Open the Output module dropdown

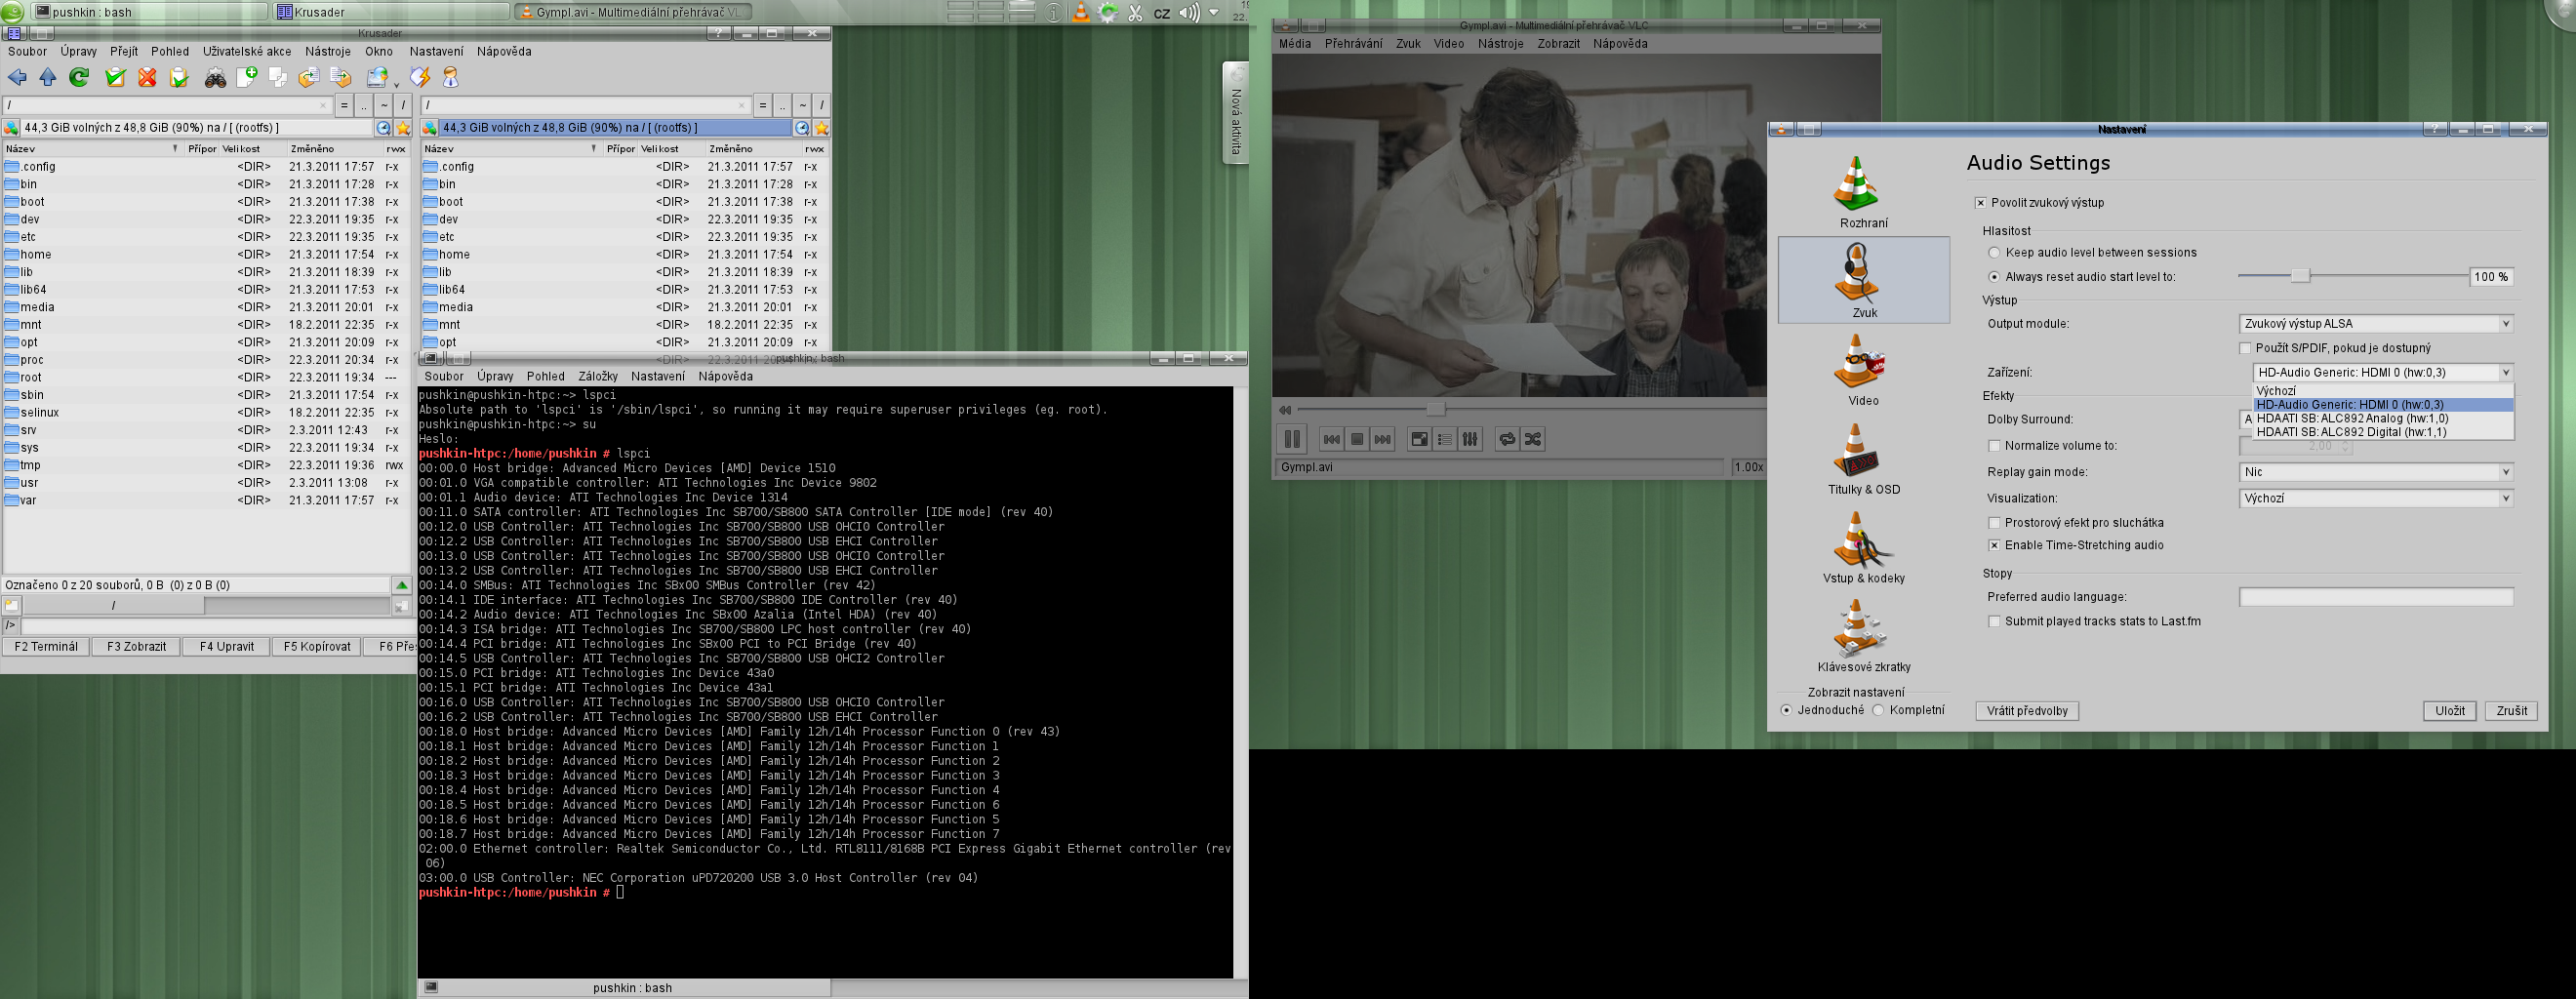click(2376, 324)
